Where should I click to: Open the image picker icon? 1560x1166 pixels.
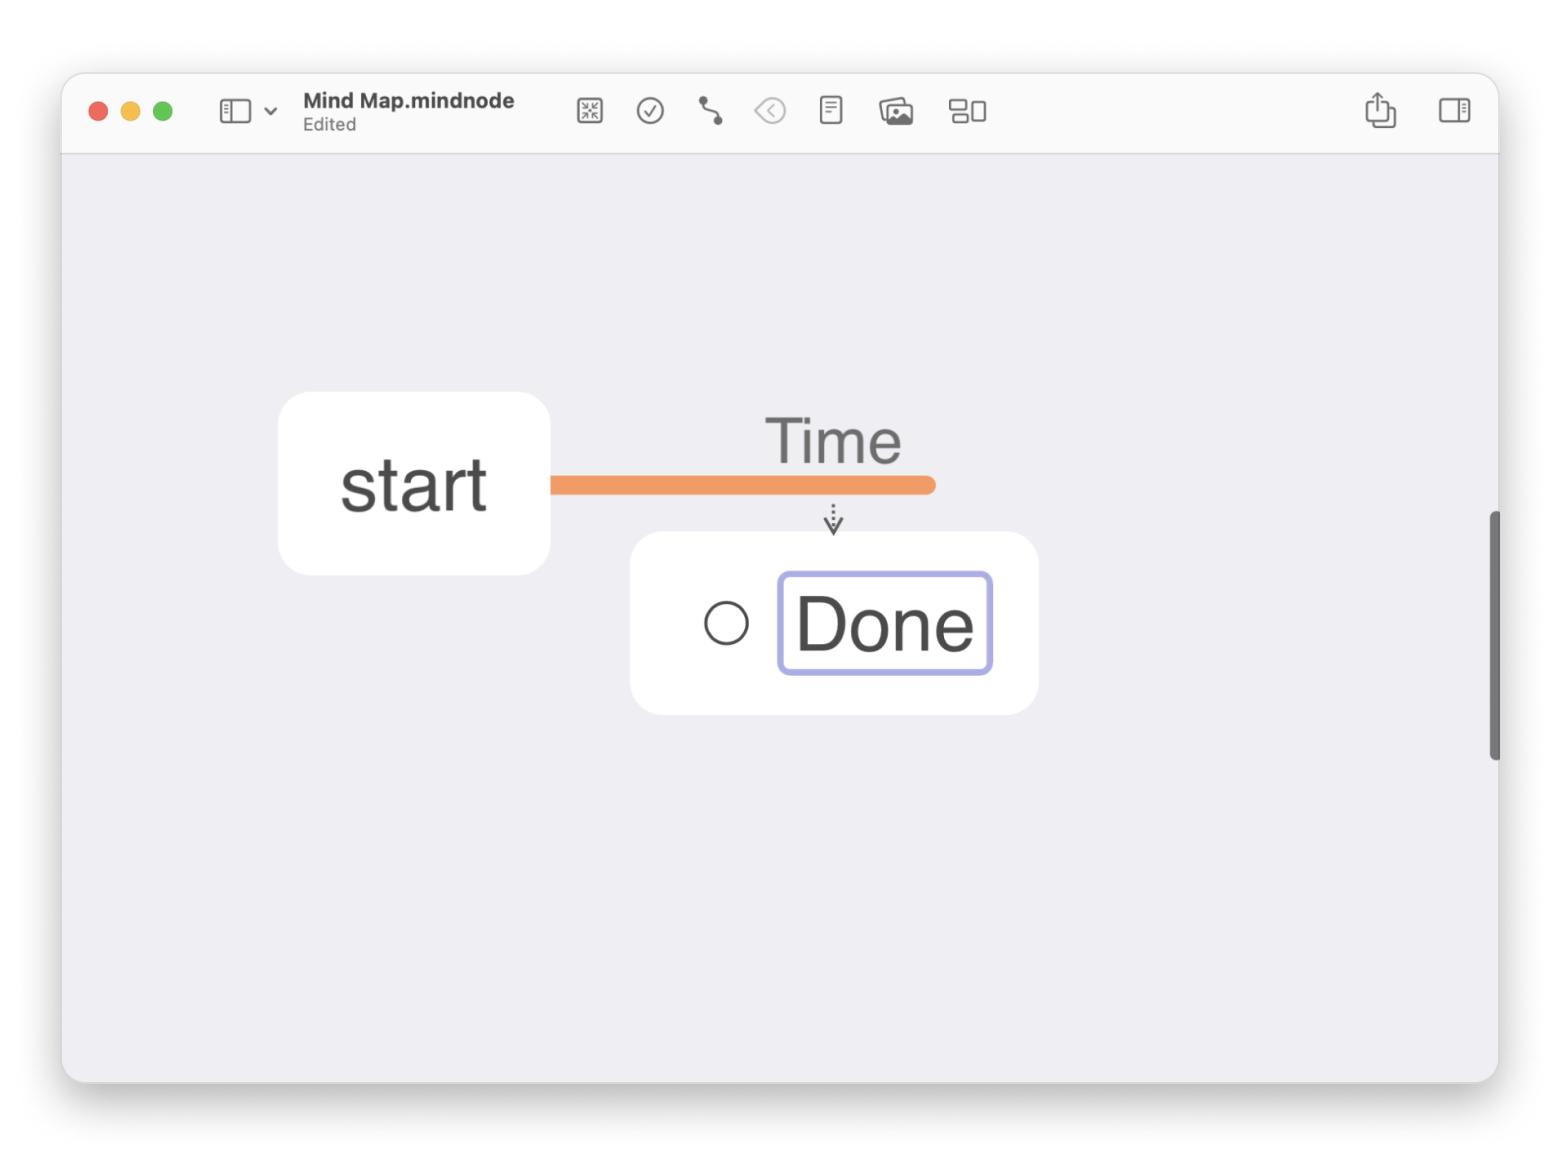coord(896,111)
